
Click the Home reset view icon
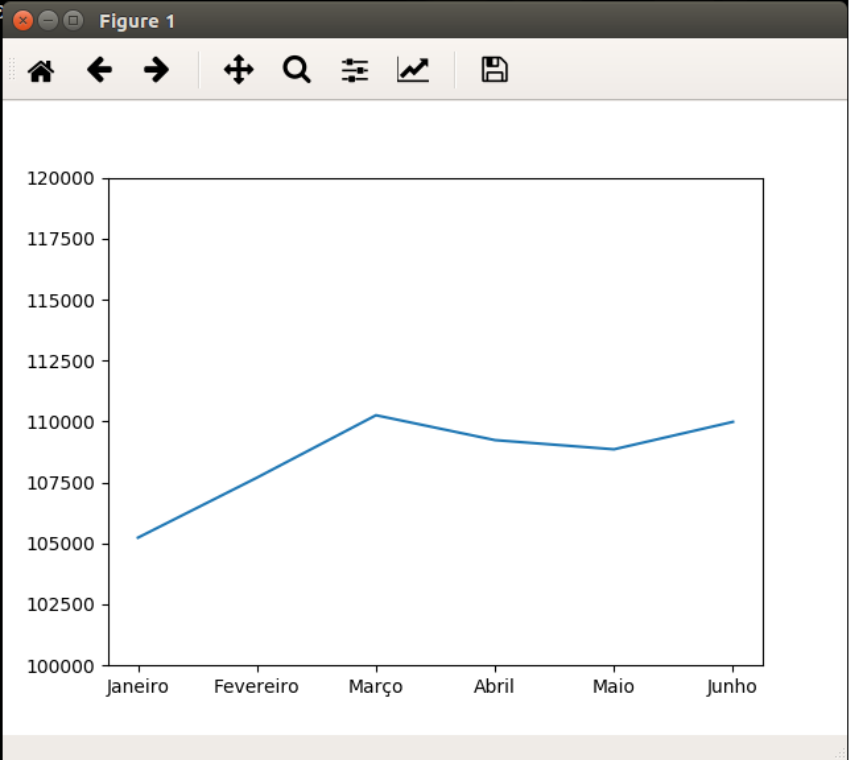point(40,70)
